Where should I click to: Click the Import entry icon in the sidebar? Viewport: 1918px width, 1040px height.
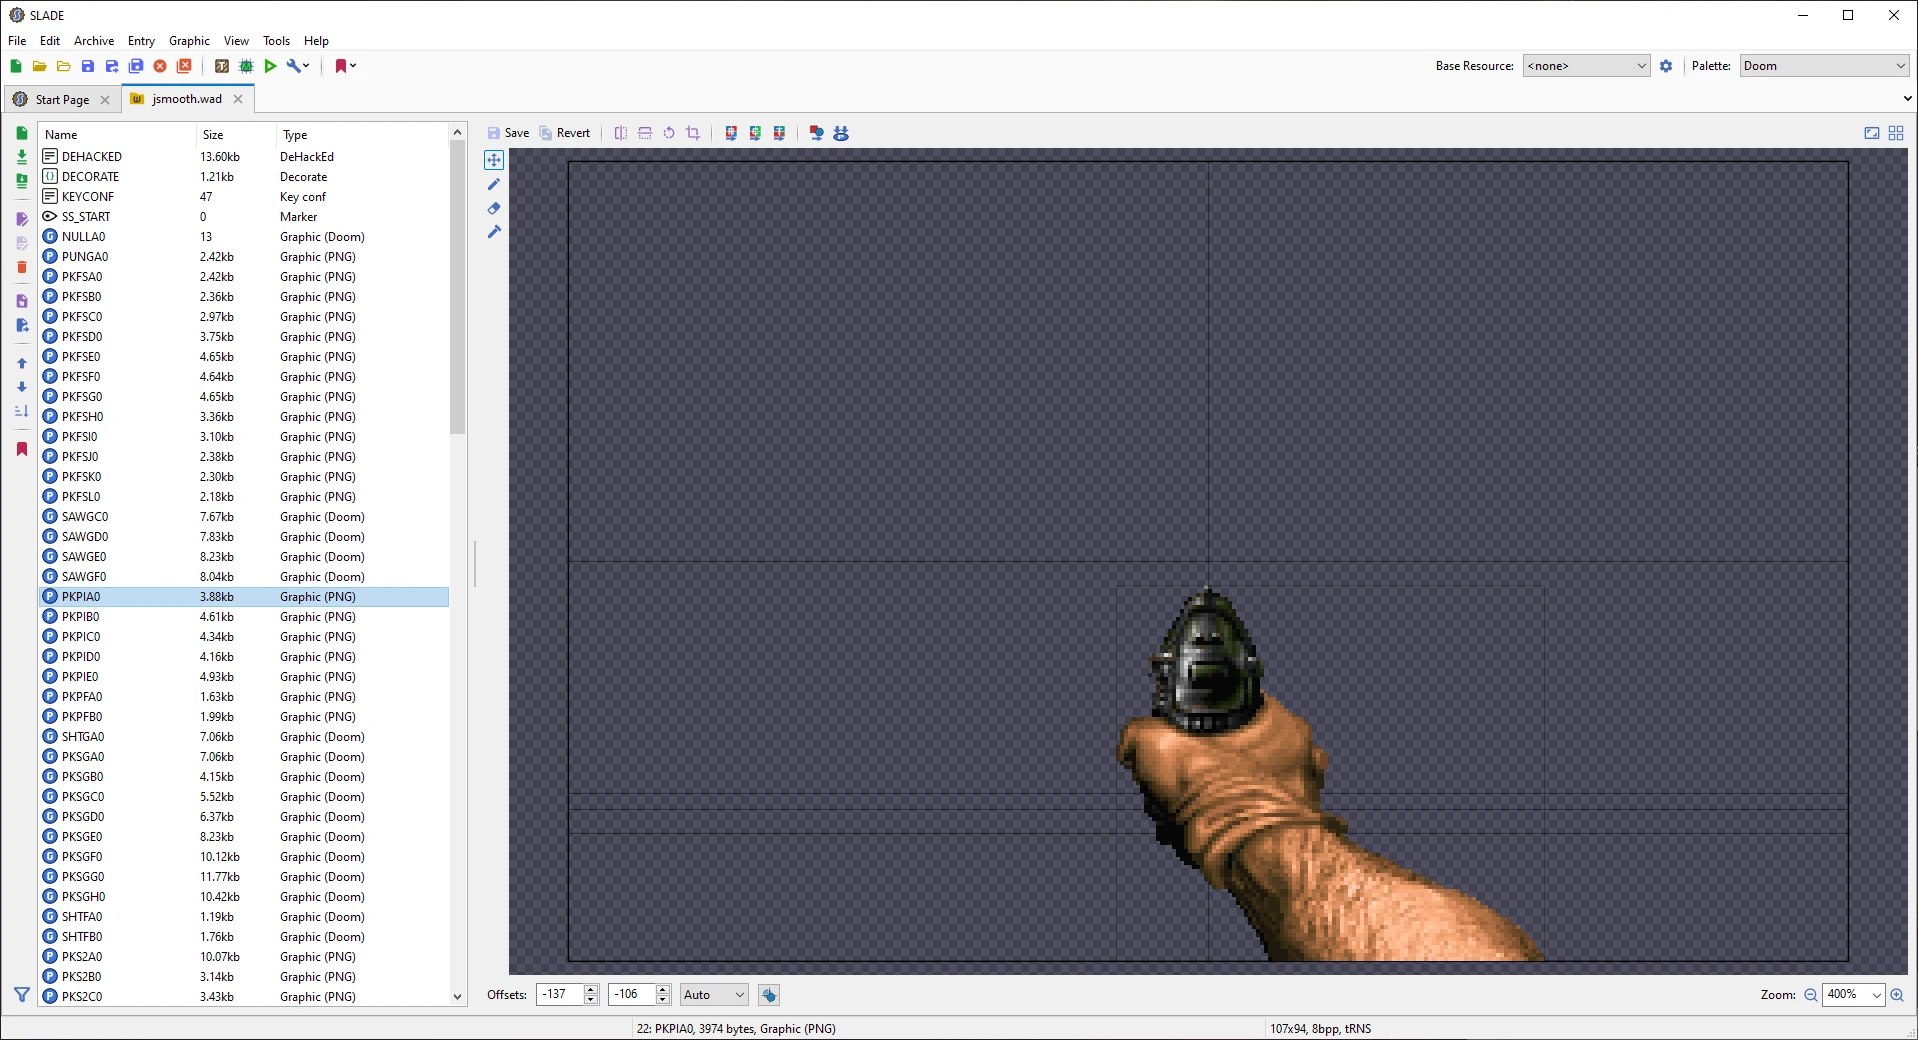click(22, 301)
